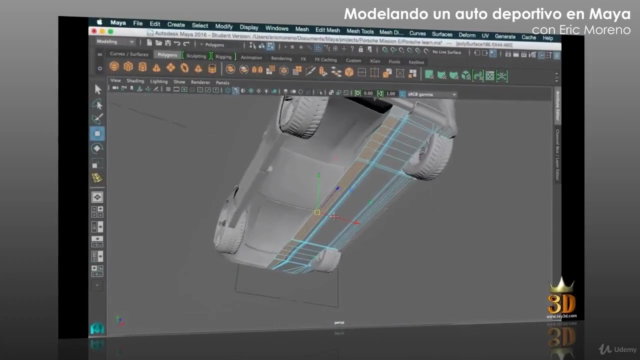Open the Deform menu

click(x=467, y=35)
